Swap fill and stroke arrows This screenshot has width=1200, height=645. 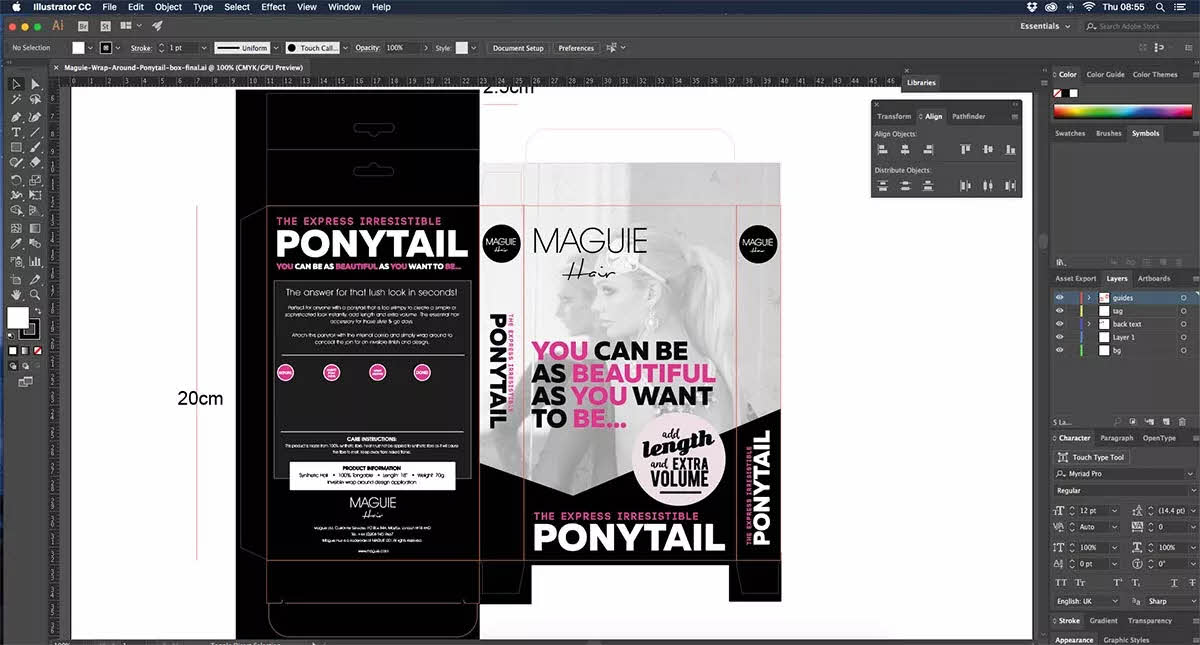point(37,312)
